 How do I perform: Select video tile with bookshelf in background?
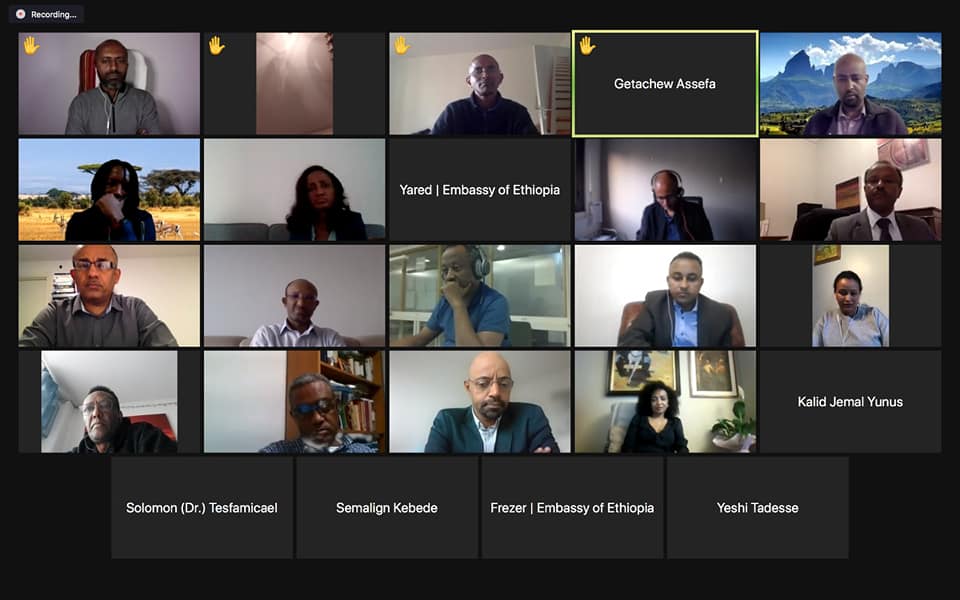pyautogui.click(x=294, y=402)
